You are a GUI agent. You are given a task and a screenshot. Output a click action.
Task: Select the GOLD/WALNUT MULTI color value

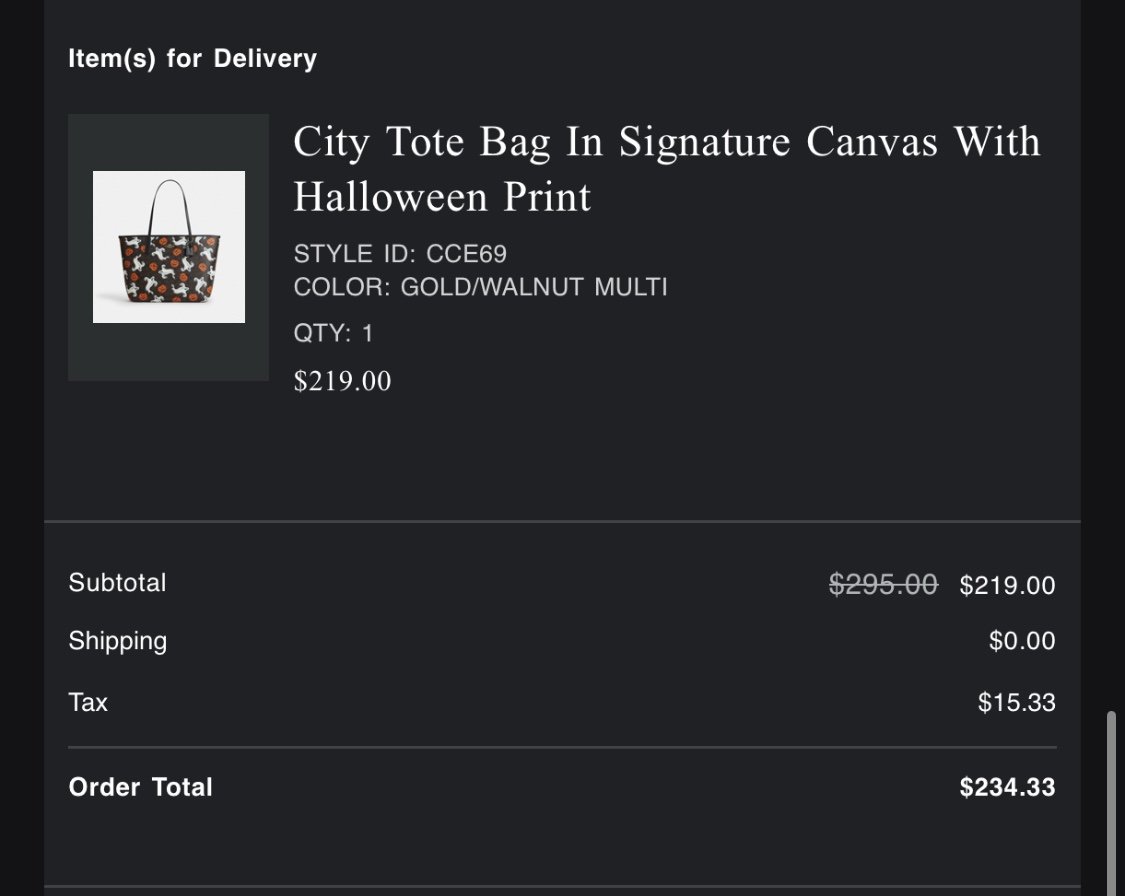(x=534, y=288)
